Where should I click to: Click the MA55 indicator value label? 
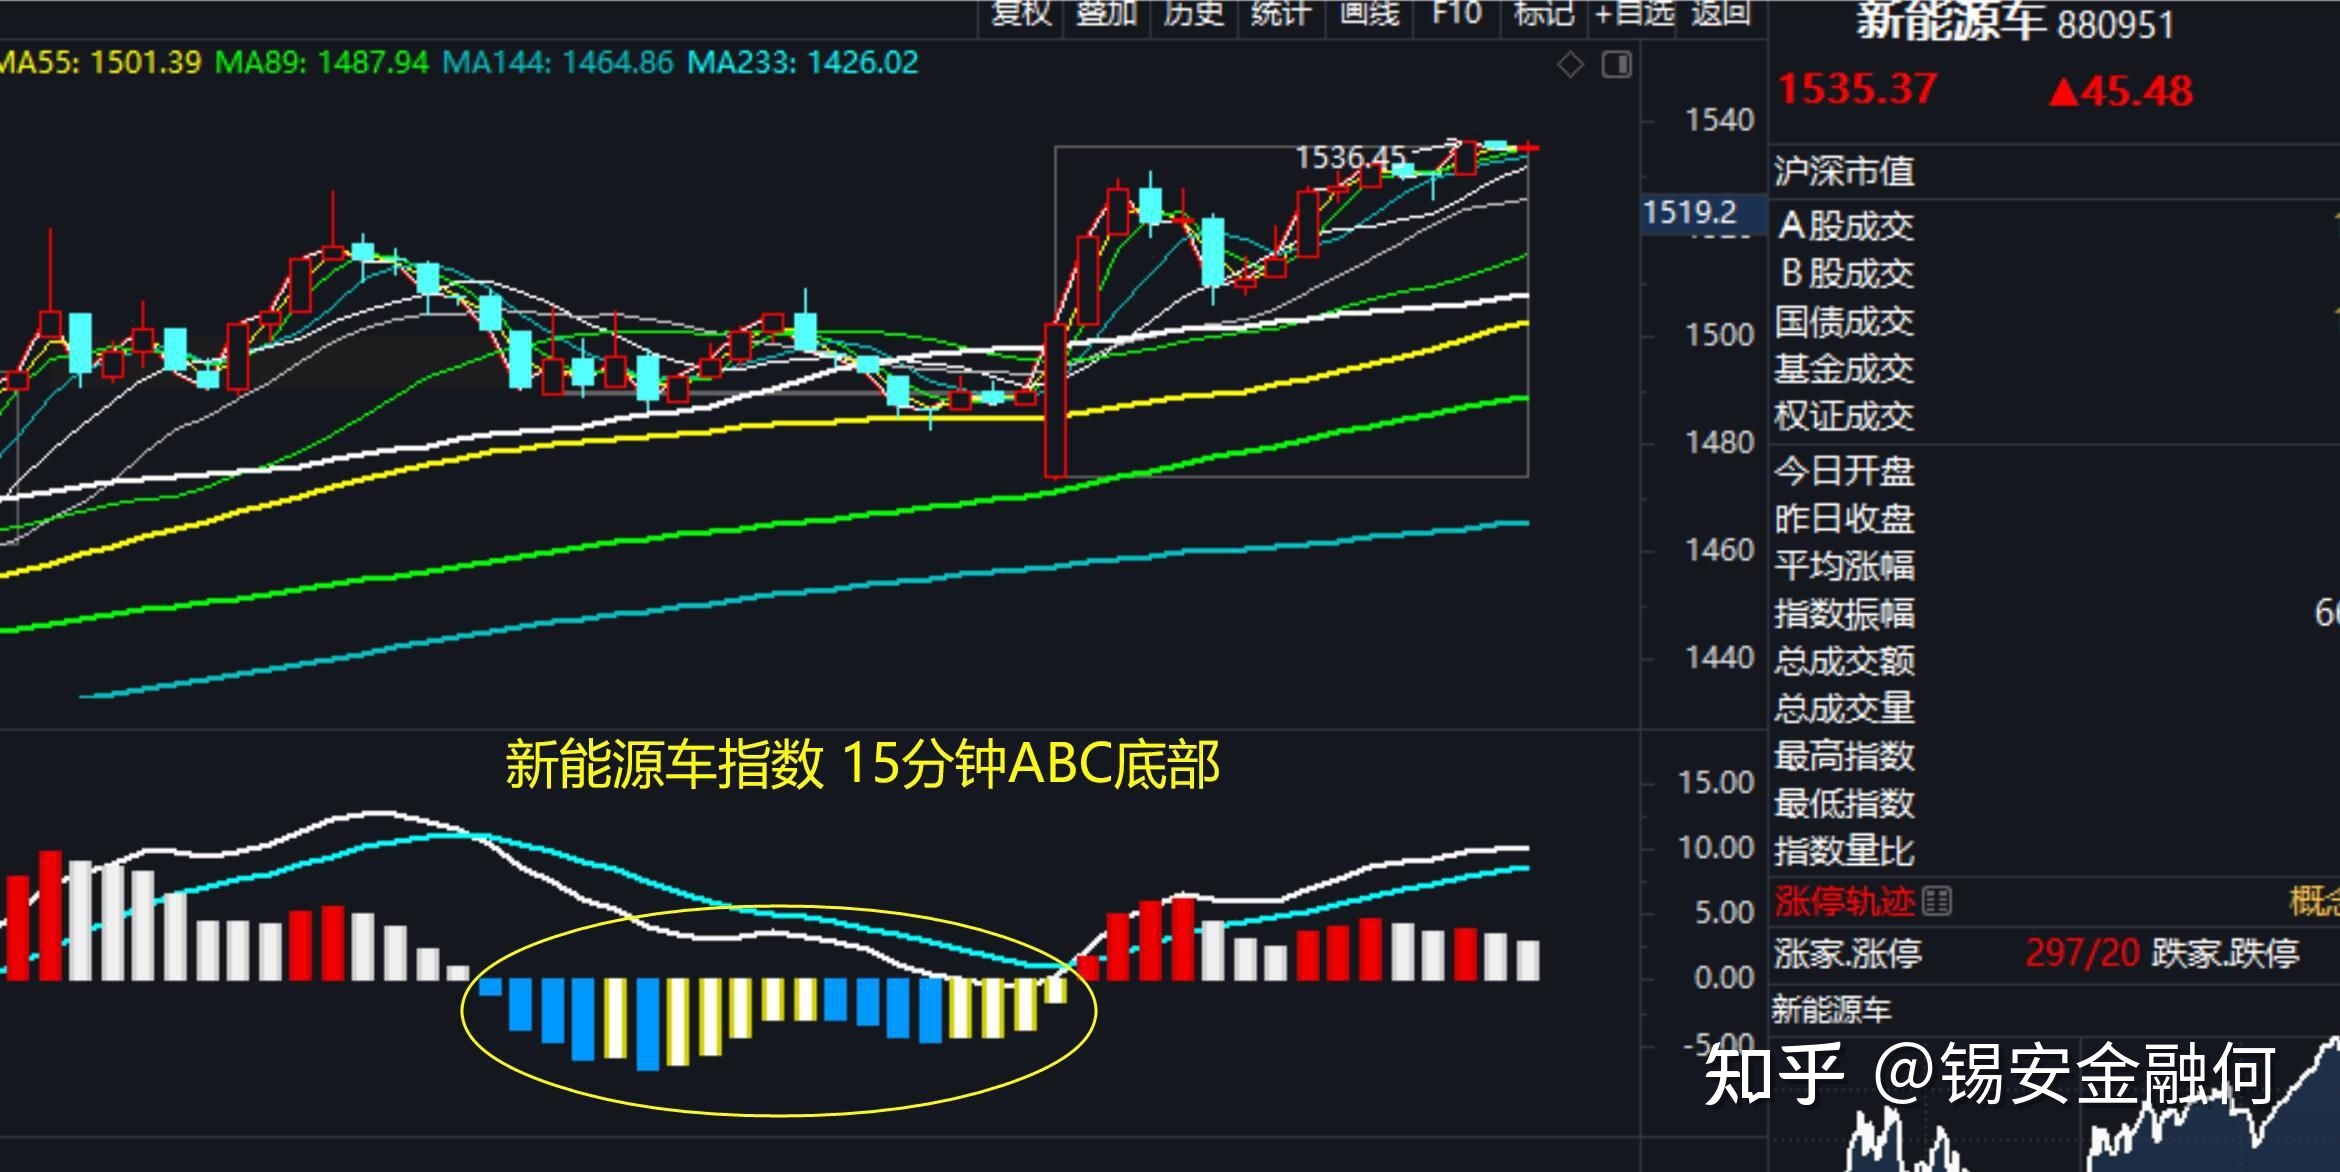(100, 62)
